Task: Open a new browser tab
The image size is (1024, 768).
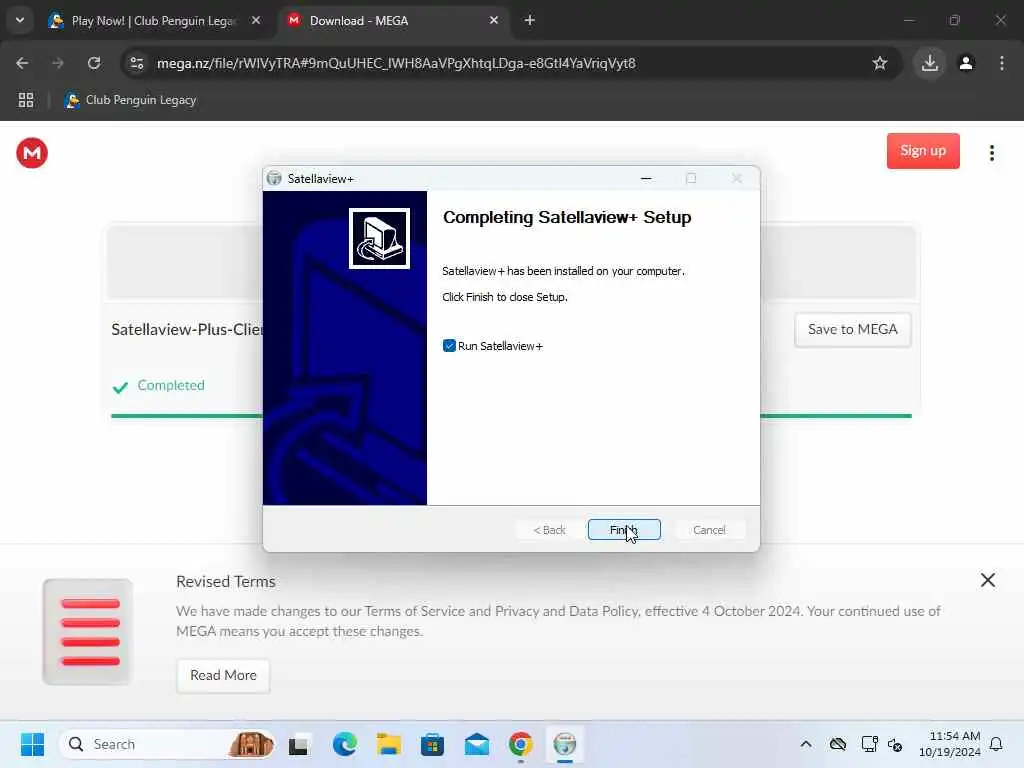Action: point(530,21)
